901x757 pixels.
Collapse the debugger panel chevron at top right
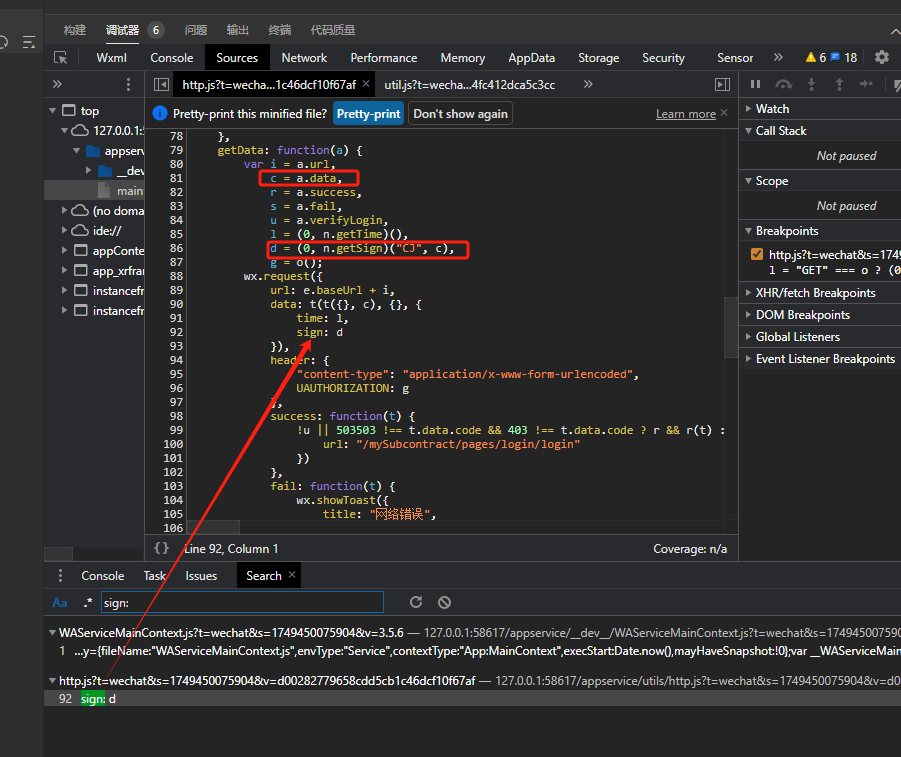[895, 30]
